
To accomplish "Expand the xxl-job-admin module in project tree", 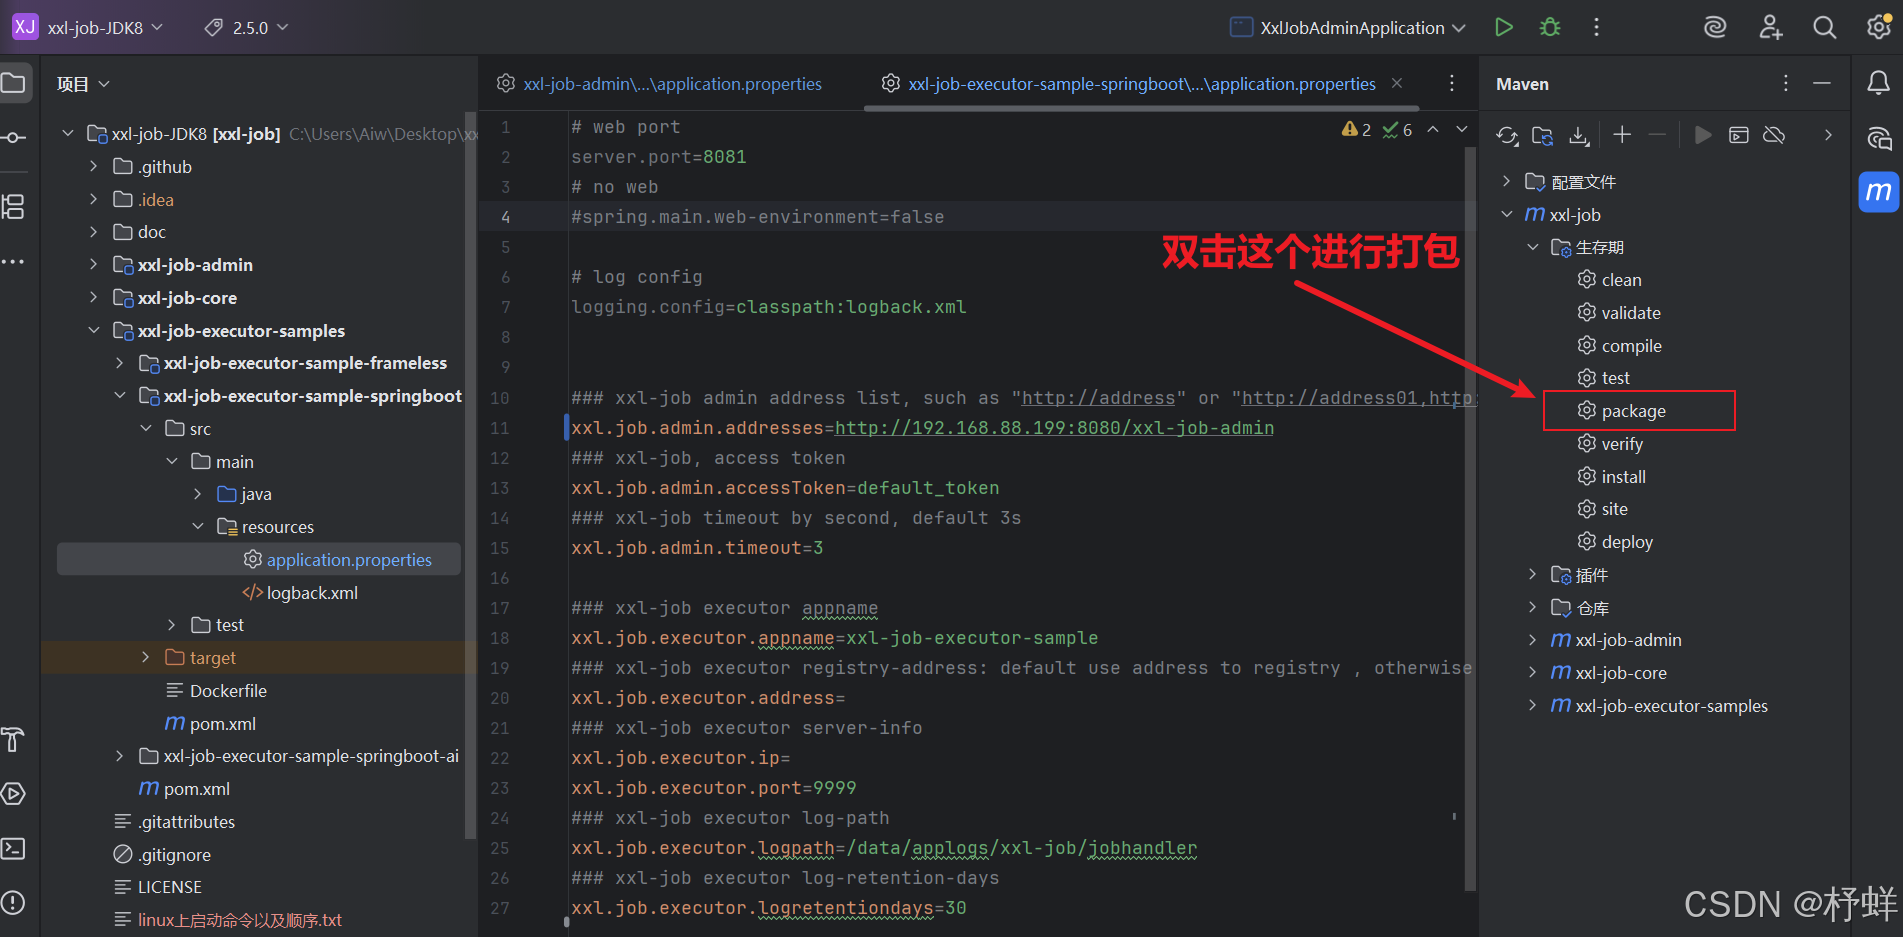I will click(x=94, y=265).
